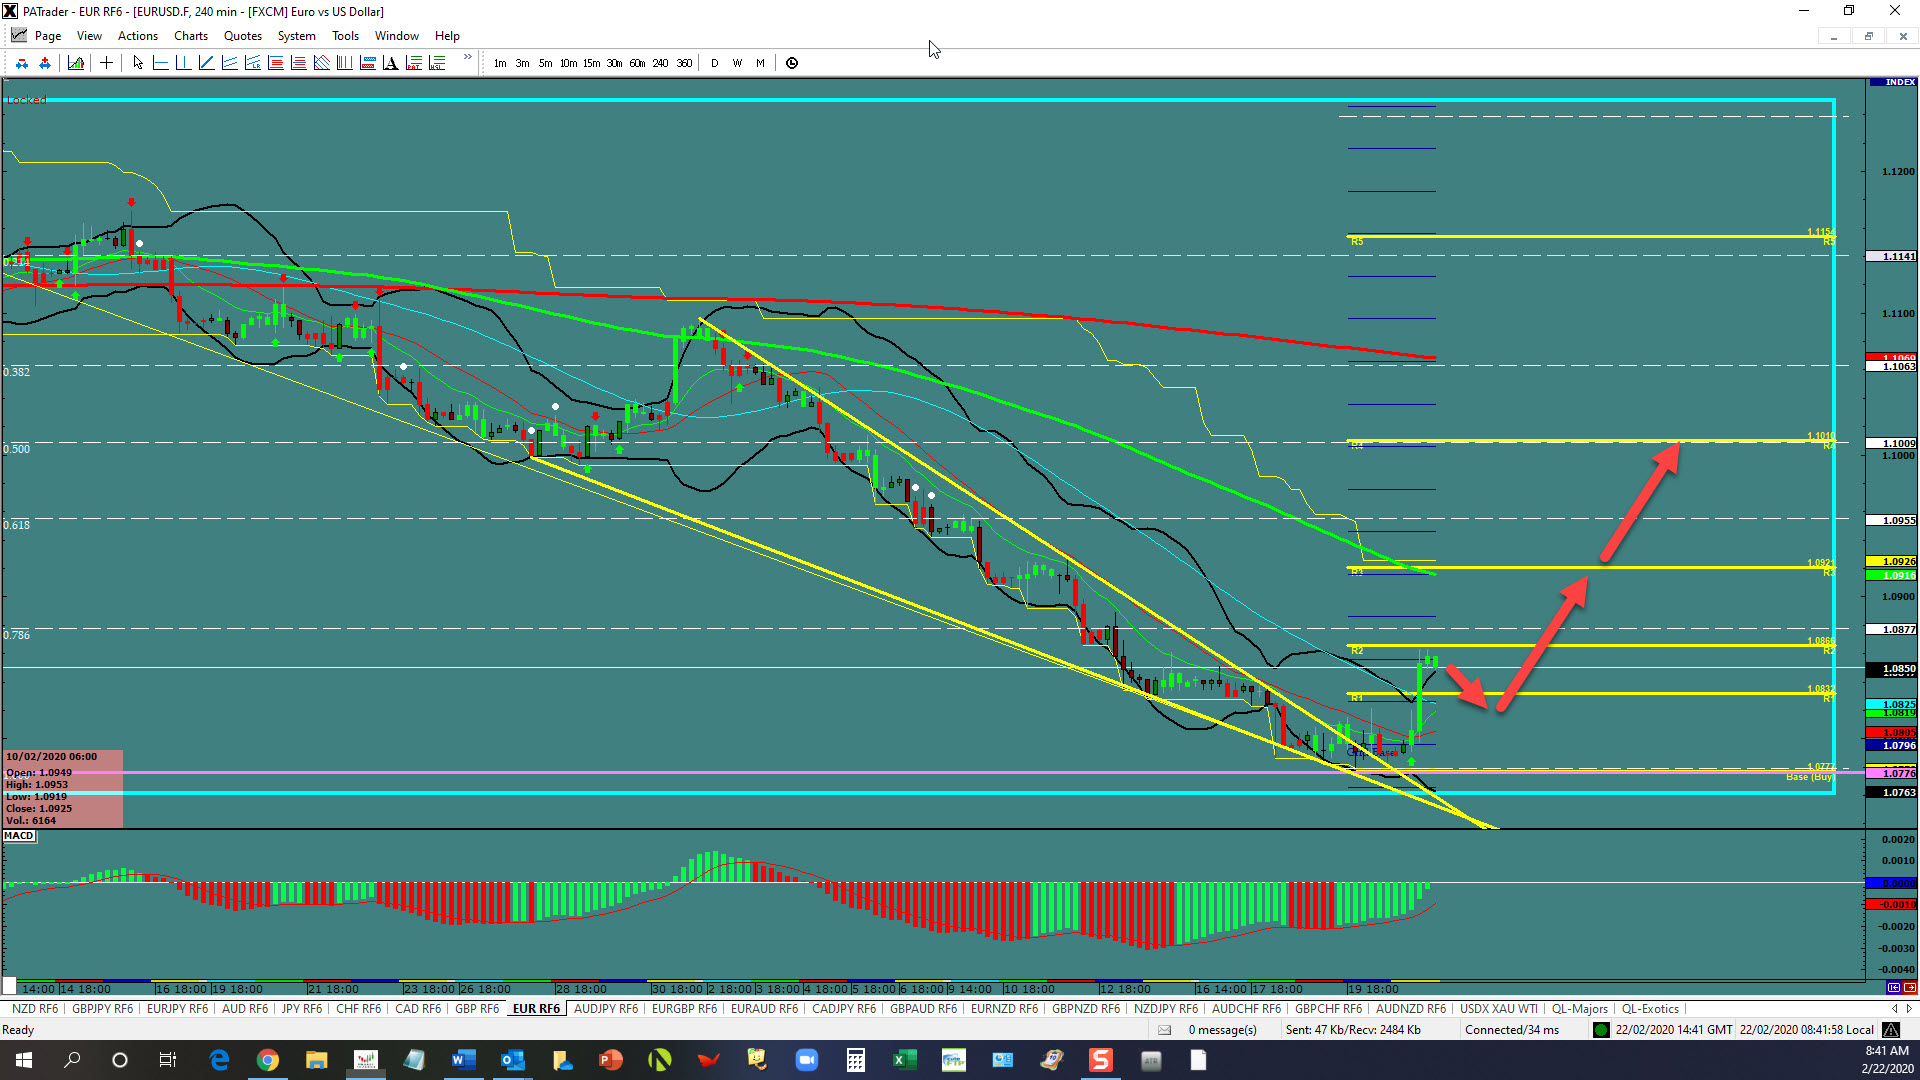
Task: Open Windows Start menu
Action: point(24,1060)
